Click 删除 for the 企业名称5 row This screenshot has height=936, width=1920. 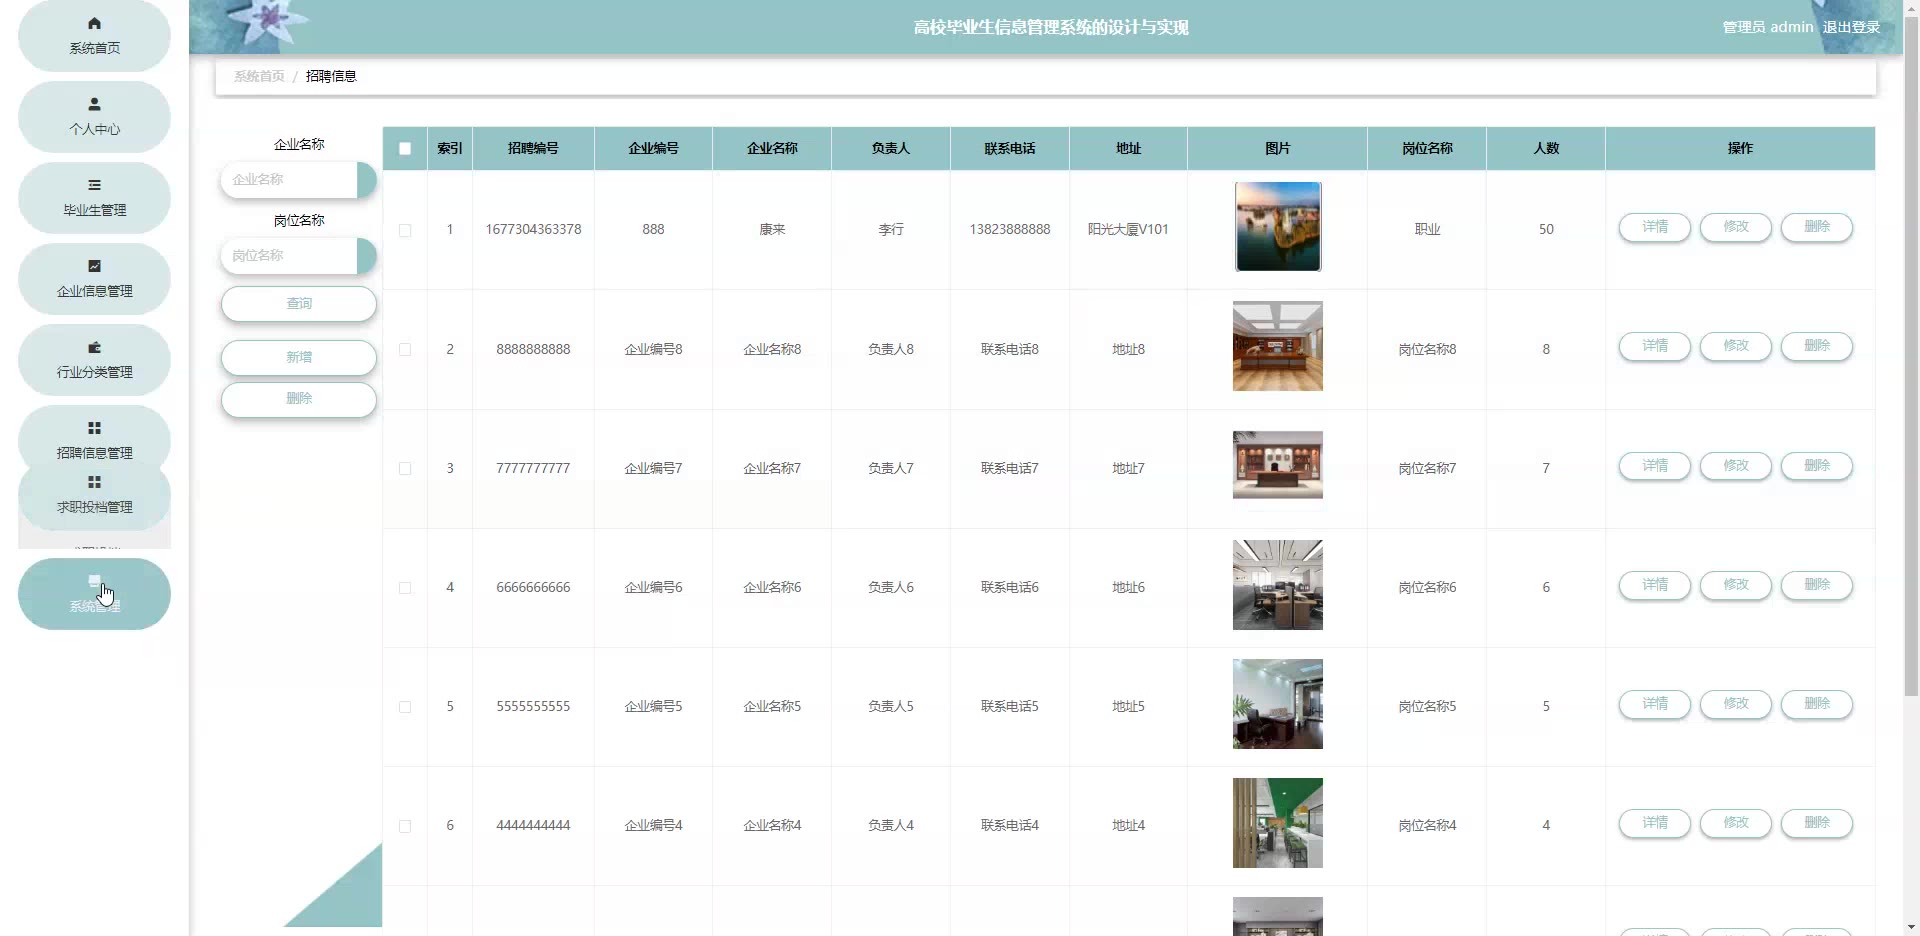point(1816,704)
